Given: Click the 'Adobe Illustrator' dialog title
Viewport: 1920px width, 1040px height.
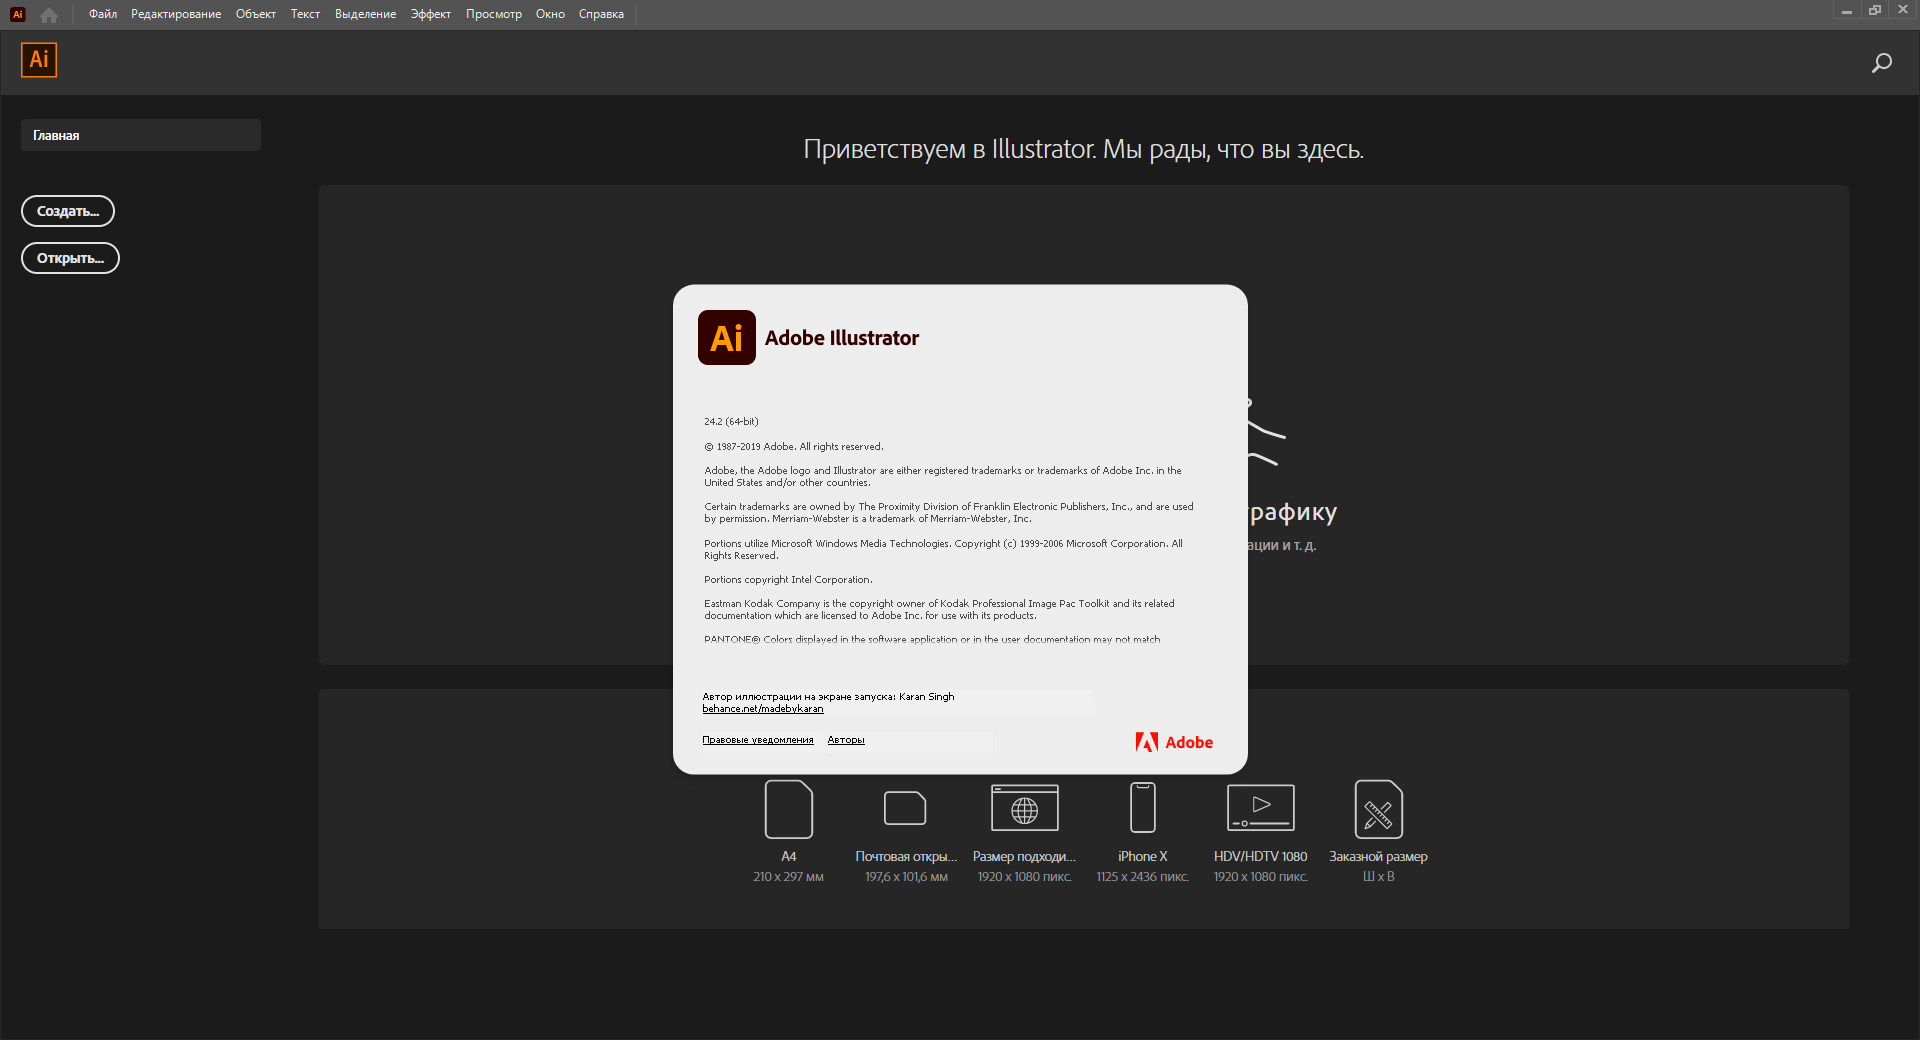Looking at the screenshot, I should click(x=842, y=338).
